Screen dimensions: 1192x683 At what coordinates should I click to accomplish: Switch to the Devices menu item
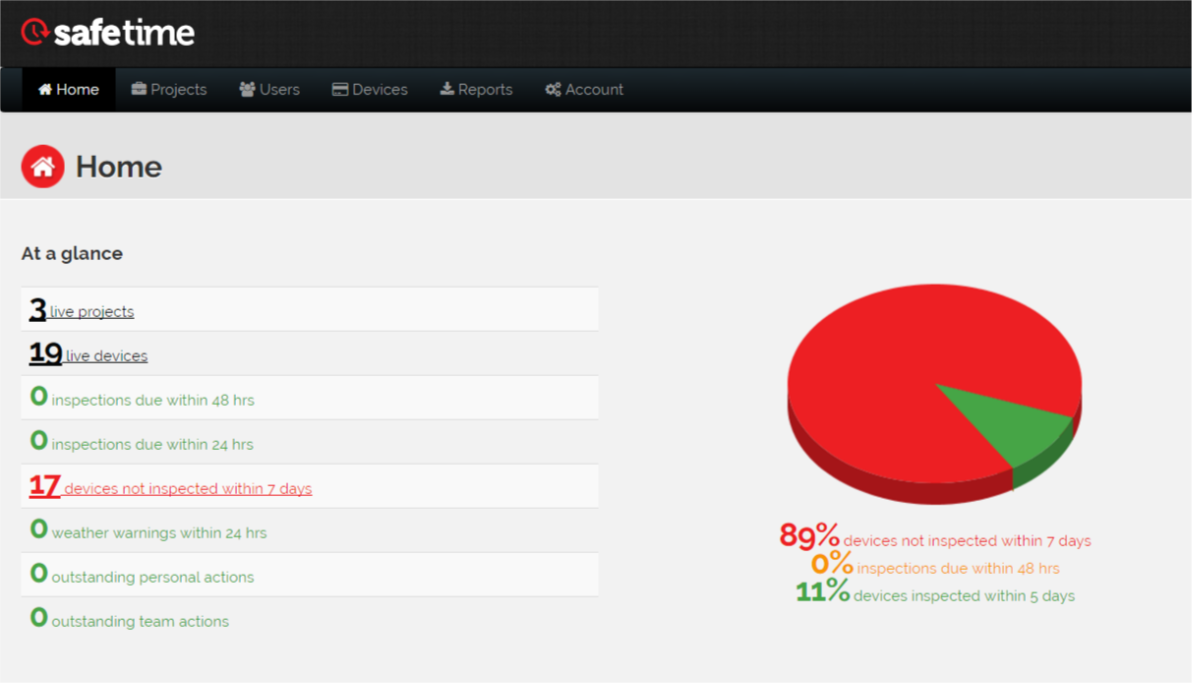tap(369, 90)
